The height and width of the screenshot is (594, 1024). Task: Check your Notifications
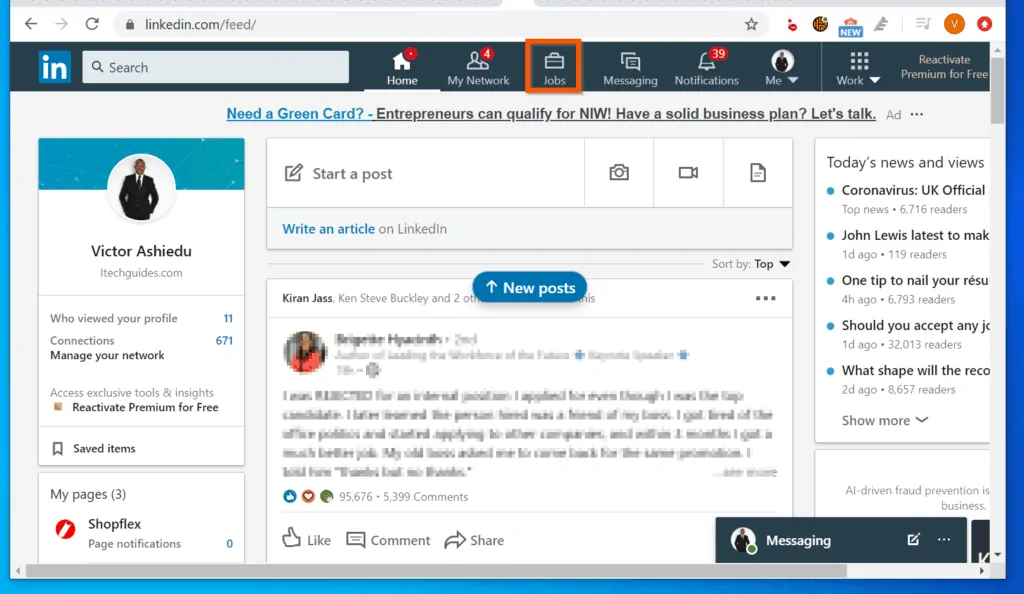(x=707, y=66)
